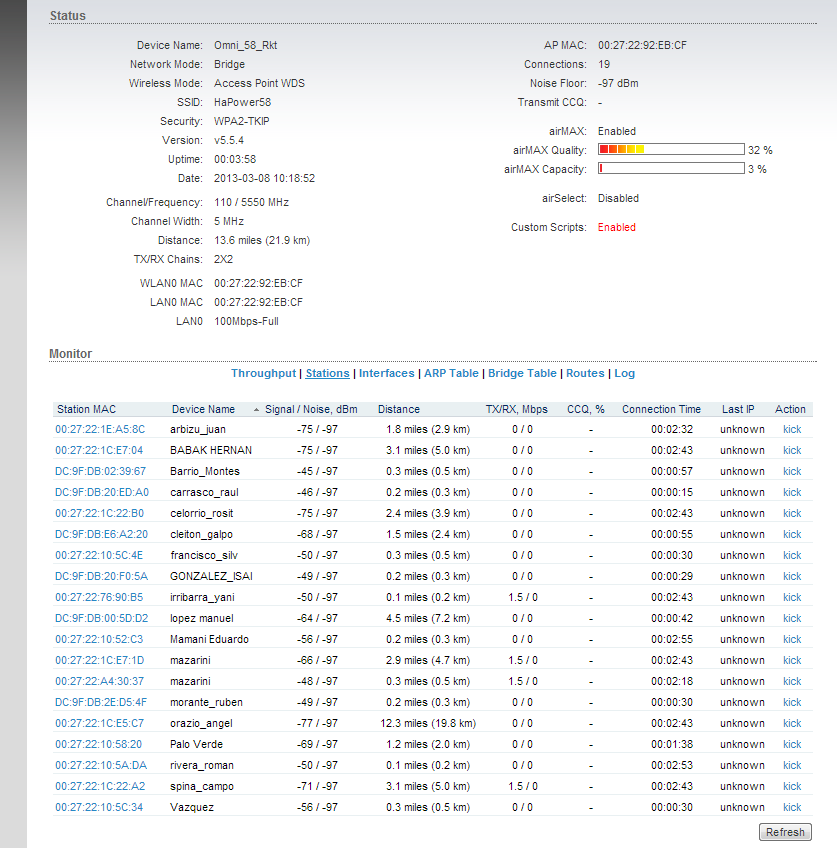Switch to the Interfaces tab
This screenshot has height=848, width=837.
click(386, 373)
